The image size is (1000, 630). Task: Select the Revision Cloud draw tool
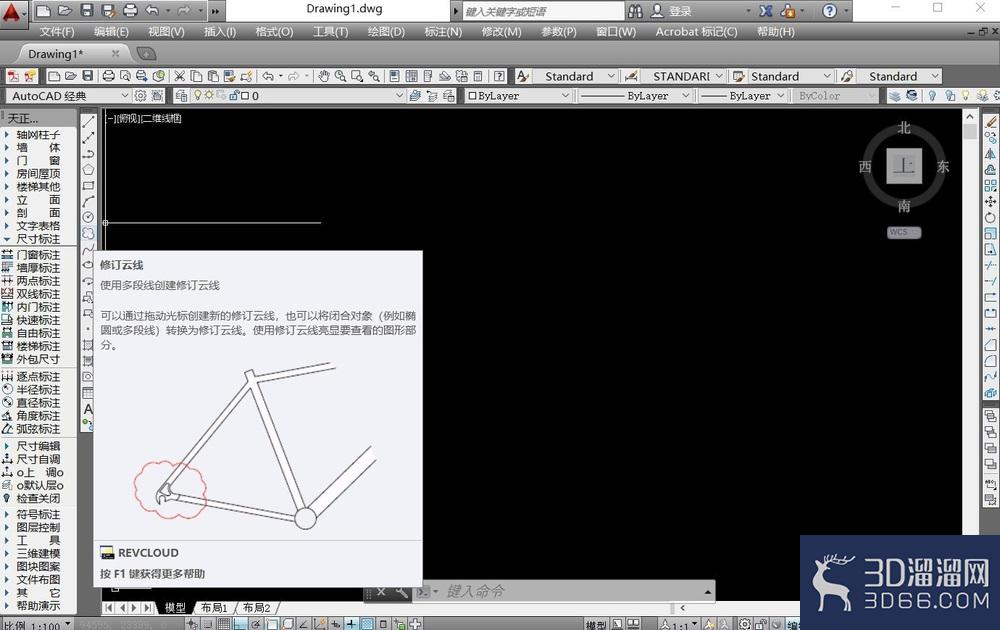(x=88, y=233)
